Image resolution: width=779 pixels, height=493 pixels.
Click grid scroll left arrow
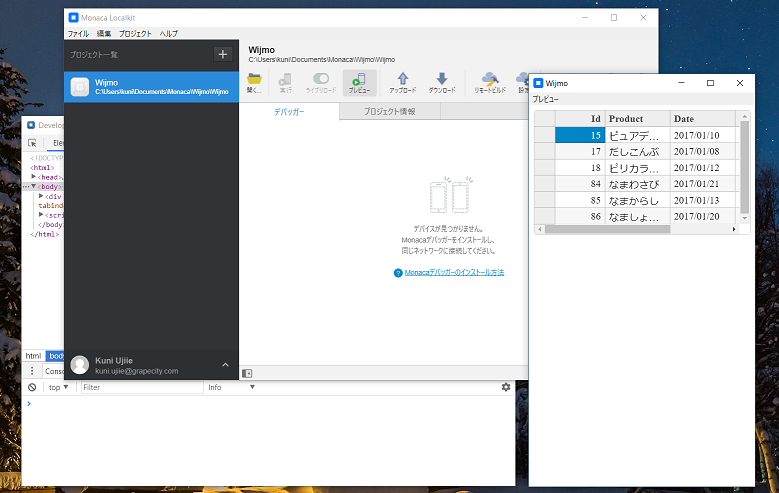tap(540, 229)
